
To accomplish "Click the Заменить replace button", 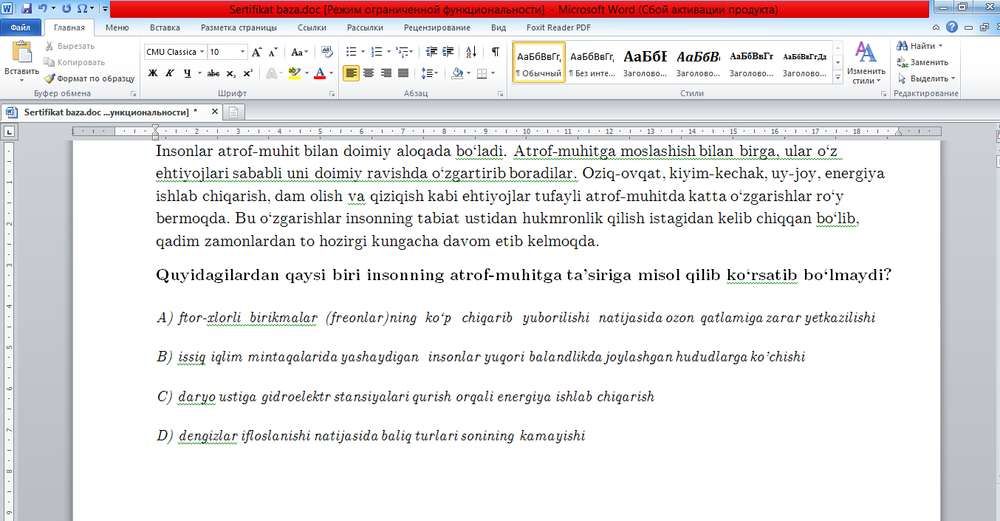I will [x=923, y=62].
